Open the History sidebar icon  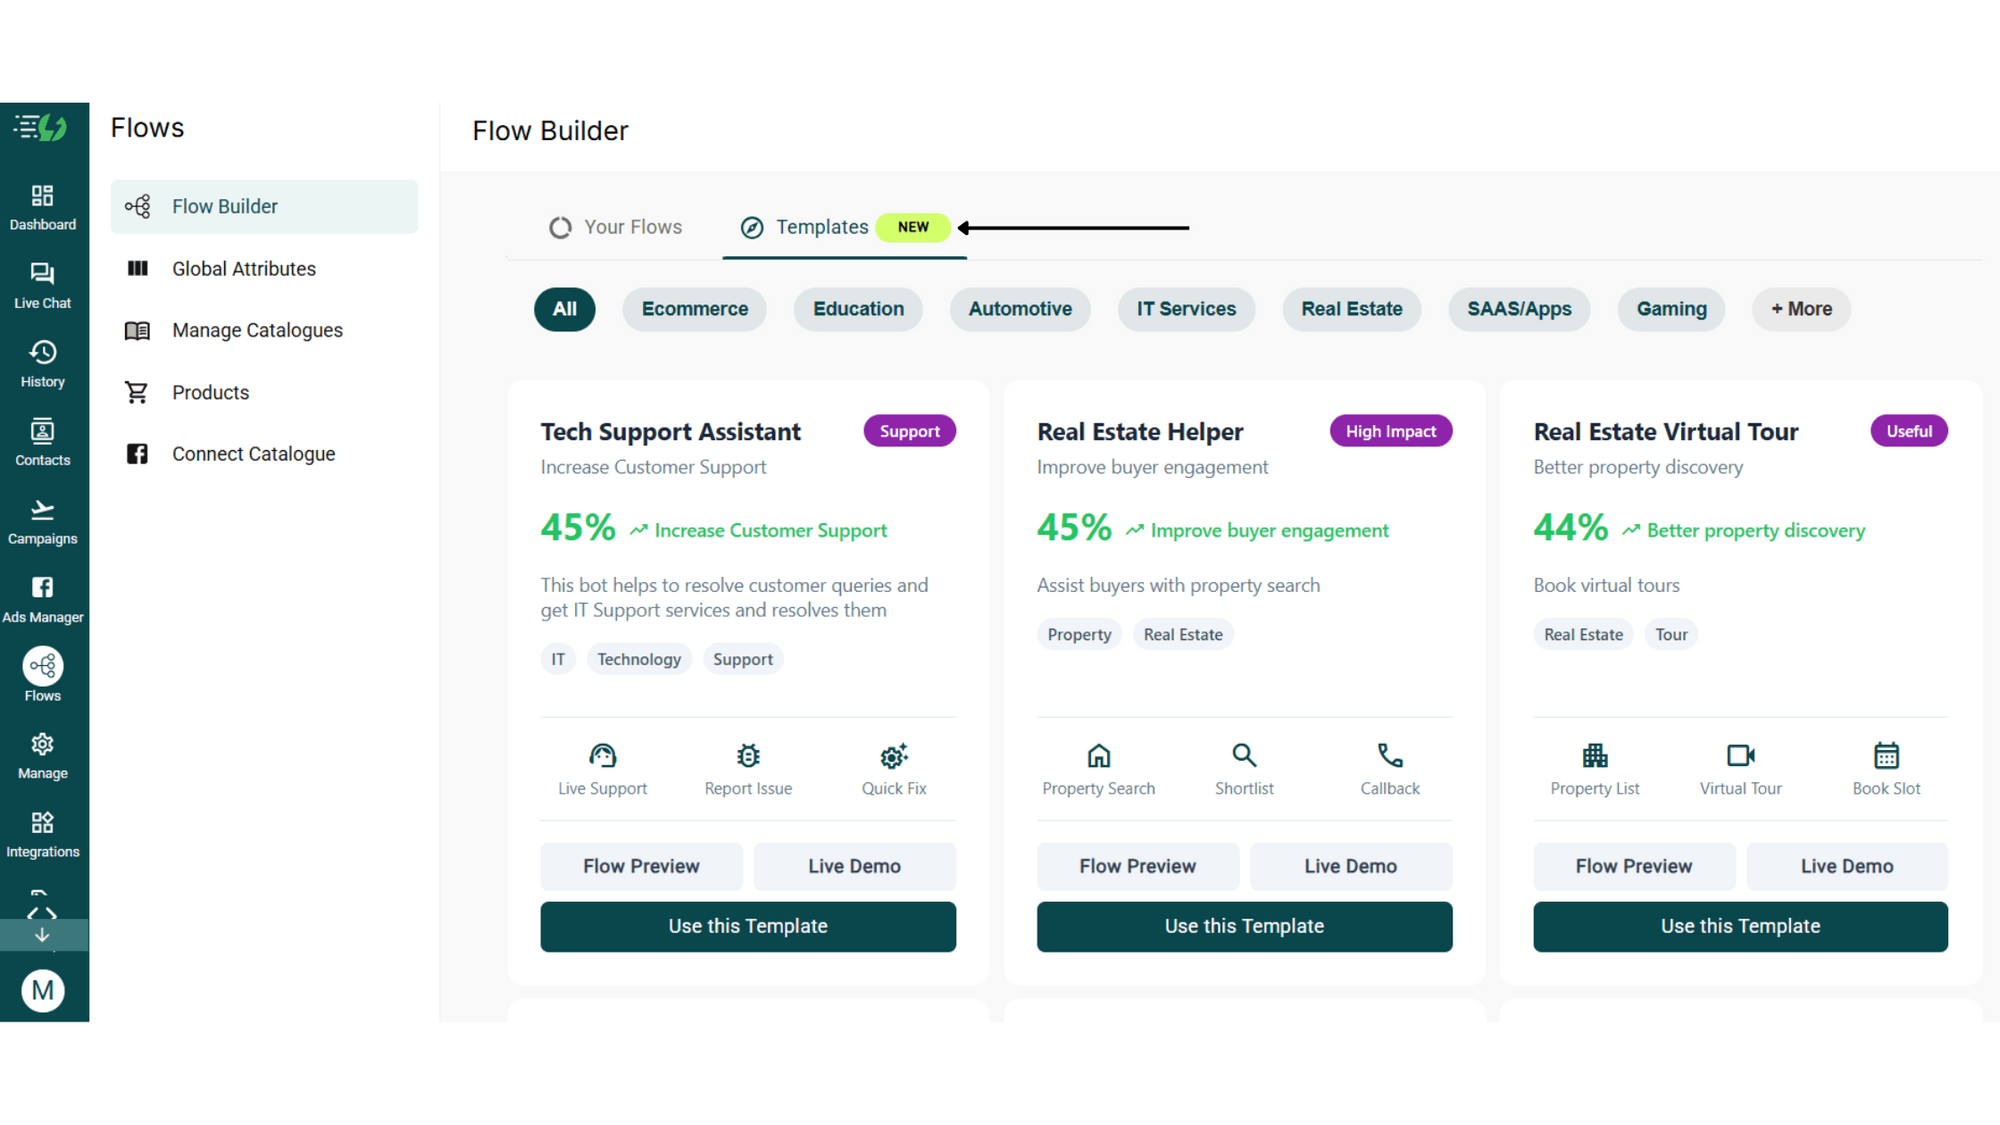(43, 364)
